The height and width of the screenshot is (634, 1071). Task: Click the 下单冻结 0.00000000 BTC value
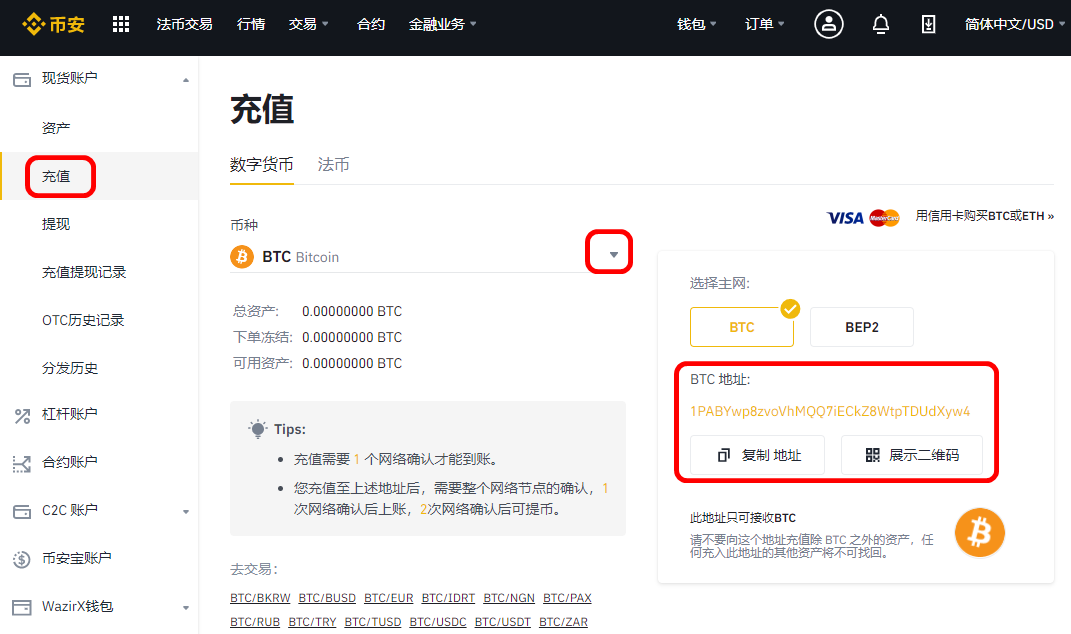click(352, 337)
